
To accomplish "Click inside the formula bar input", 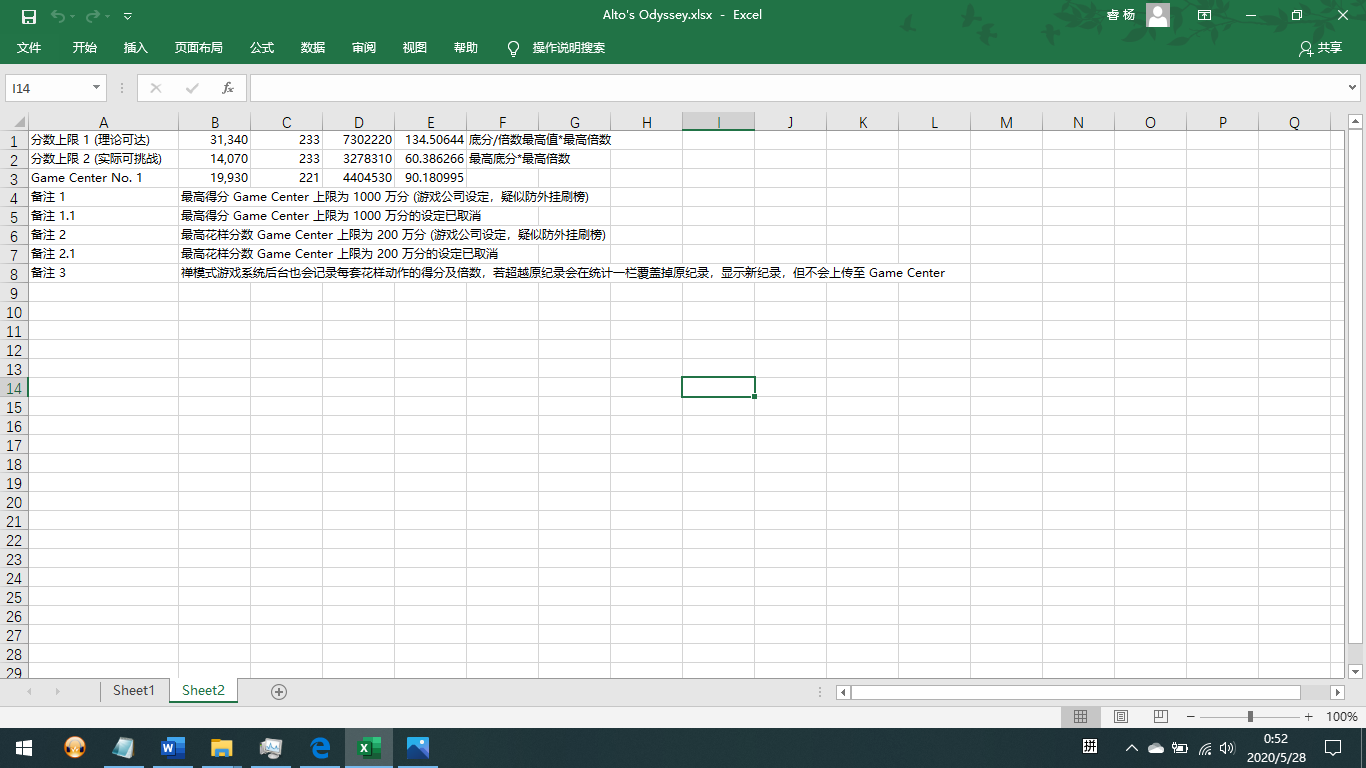I will [x=798, y=88].
